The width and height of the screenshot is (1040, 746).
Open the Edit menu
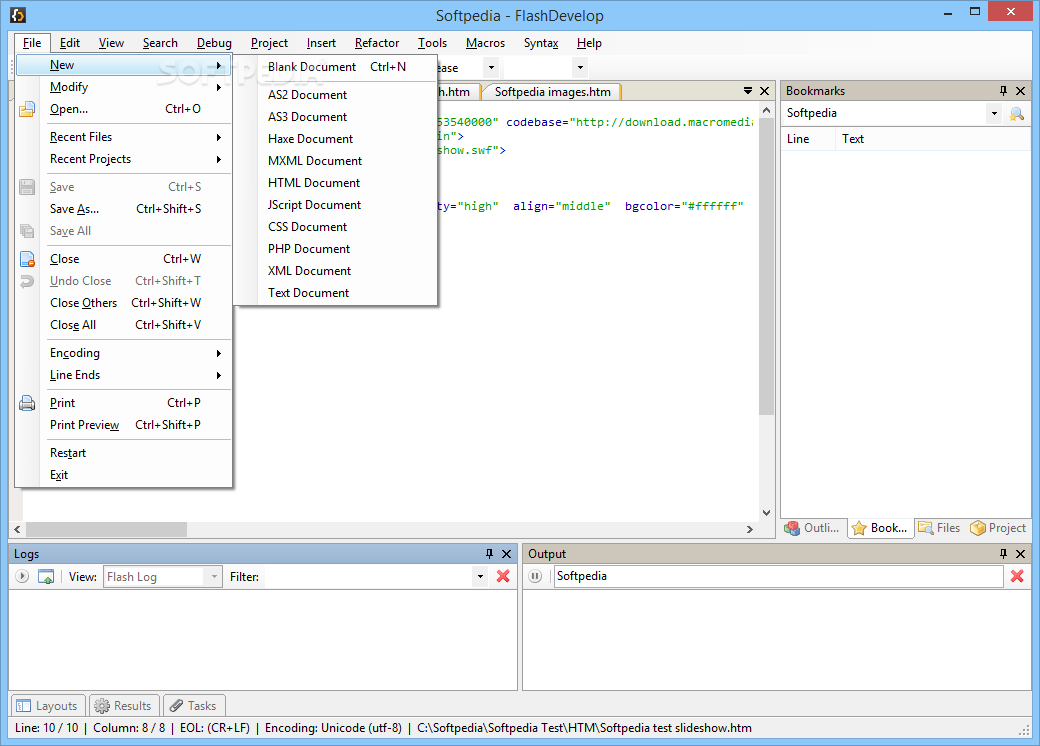[x=70, y=43]
